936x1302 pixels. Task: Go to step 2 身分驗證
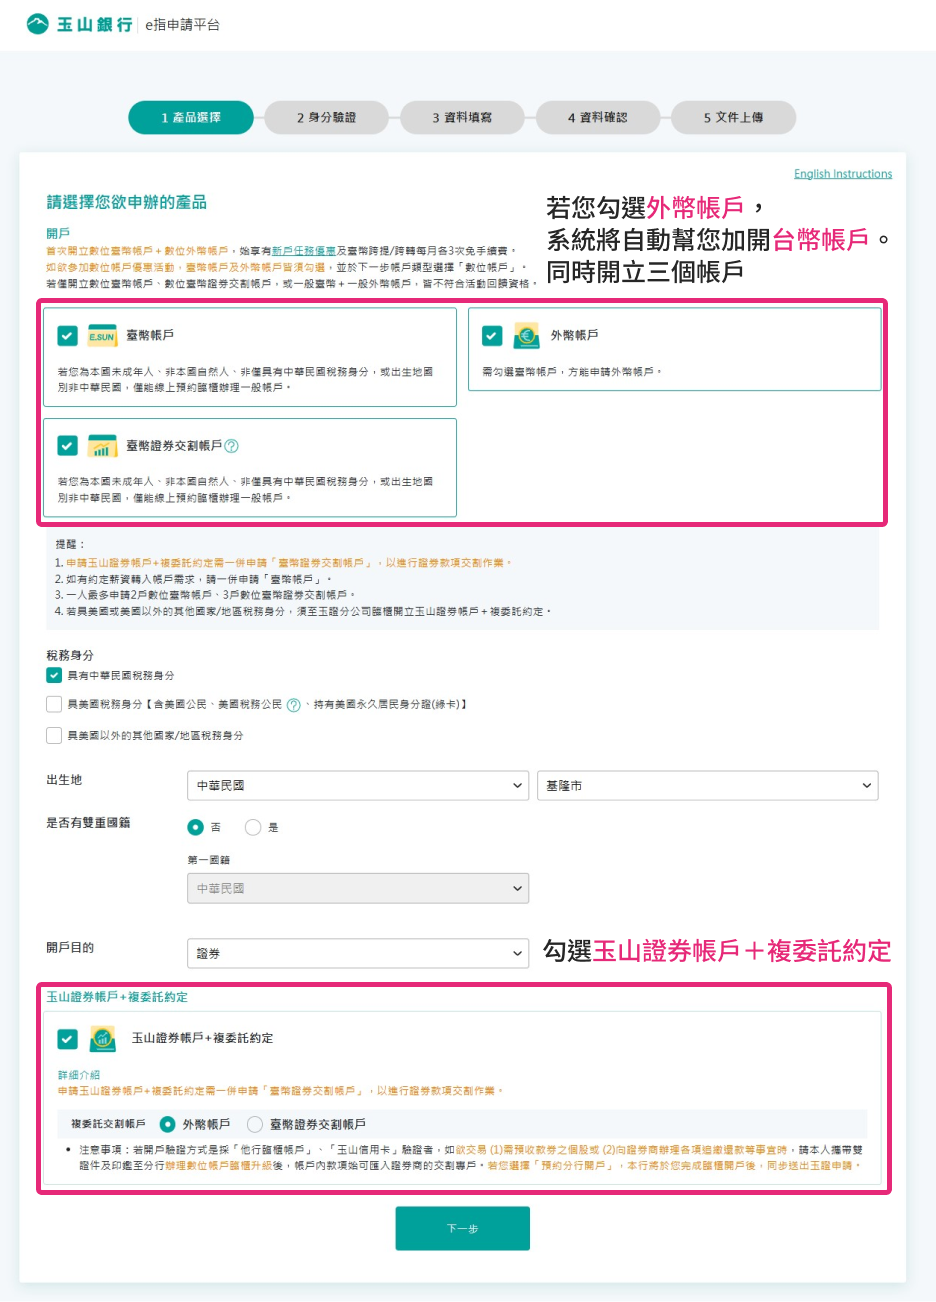pos(327,118)
